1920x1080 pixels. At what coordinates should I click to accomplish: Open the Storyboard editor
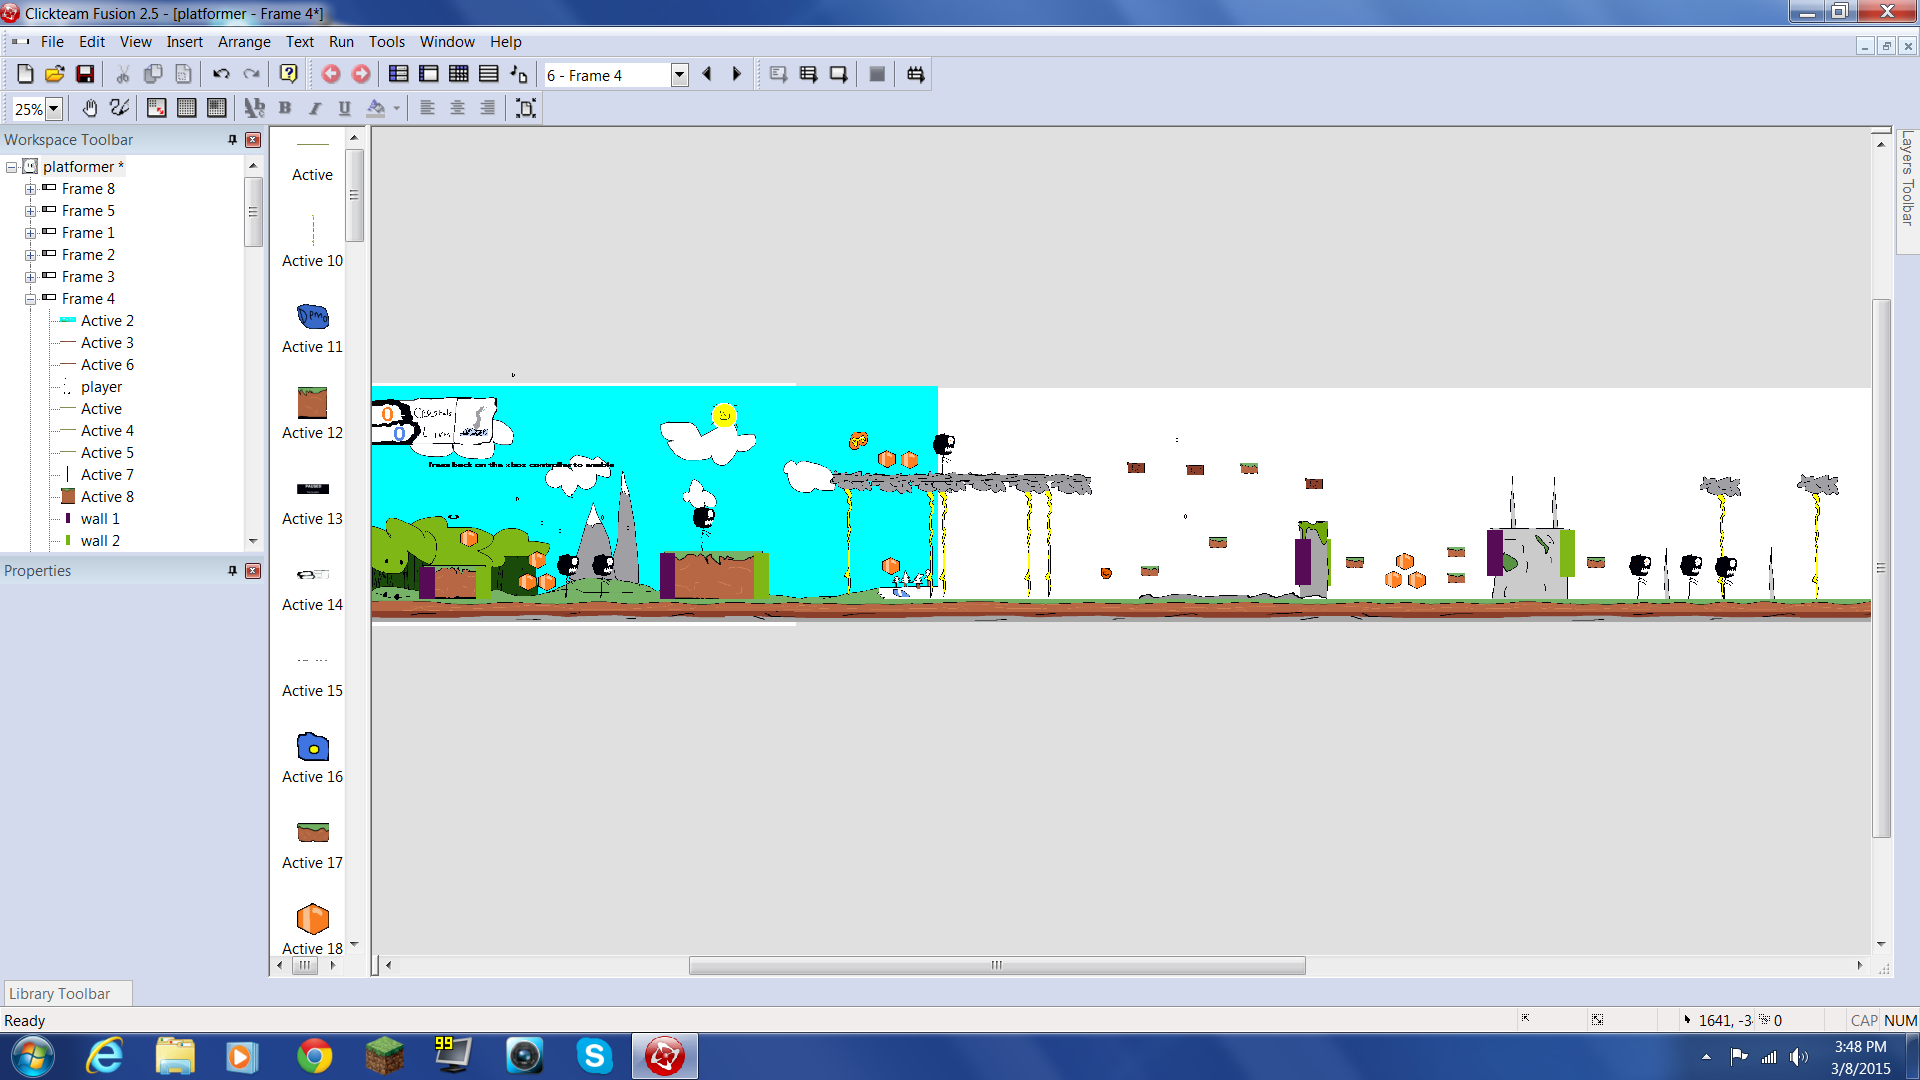(x=398, y=74)
